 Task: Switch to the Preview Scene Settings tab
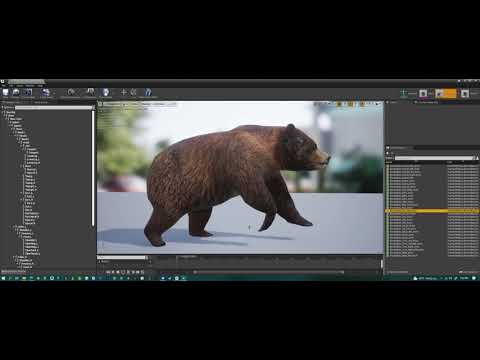point(428,102)
